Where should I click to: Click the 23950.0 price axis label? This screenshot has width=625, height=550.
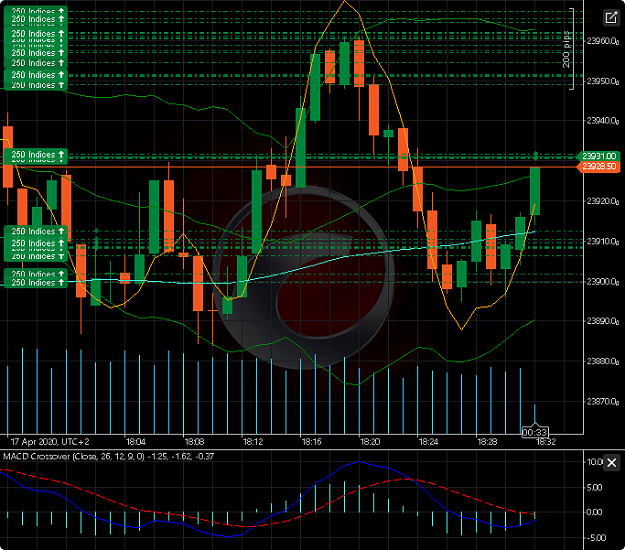pyautogui.click(x=603, y=81)
